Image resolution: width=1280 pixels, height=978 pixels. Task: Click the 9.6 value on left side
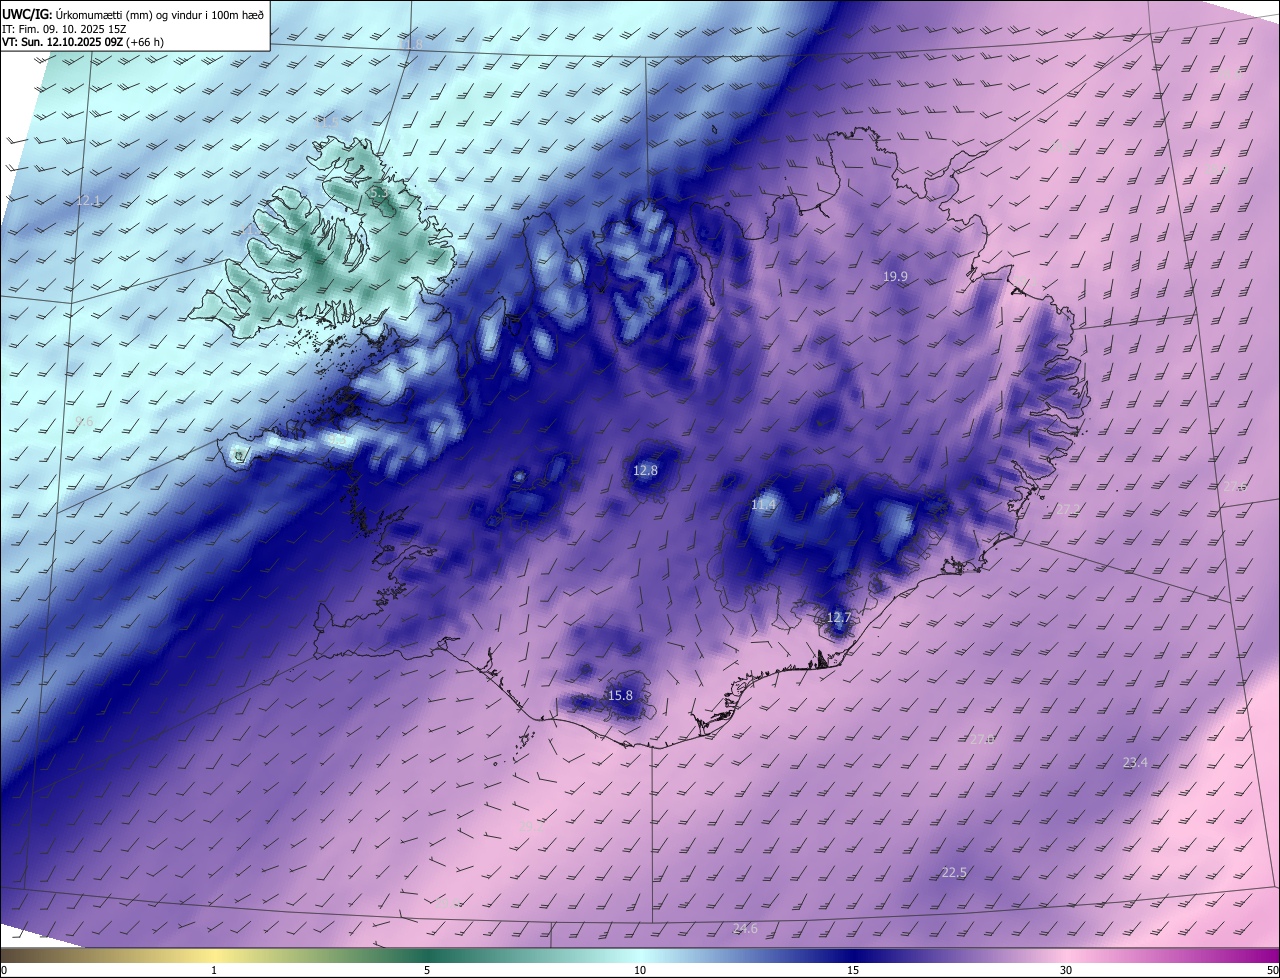(84, 422)
